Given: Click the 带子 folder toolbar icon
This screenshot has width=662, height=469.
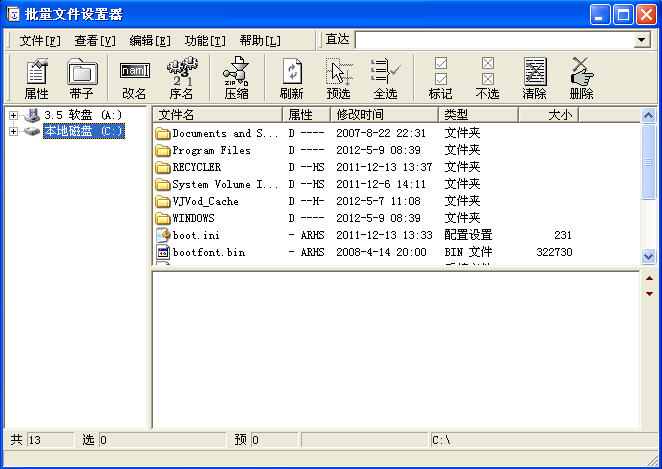Looking at the screenshot, I should tap(82, 79).
